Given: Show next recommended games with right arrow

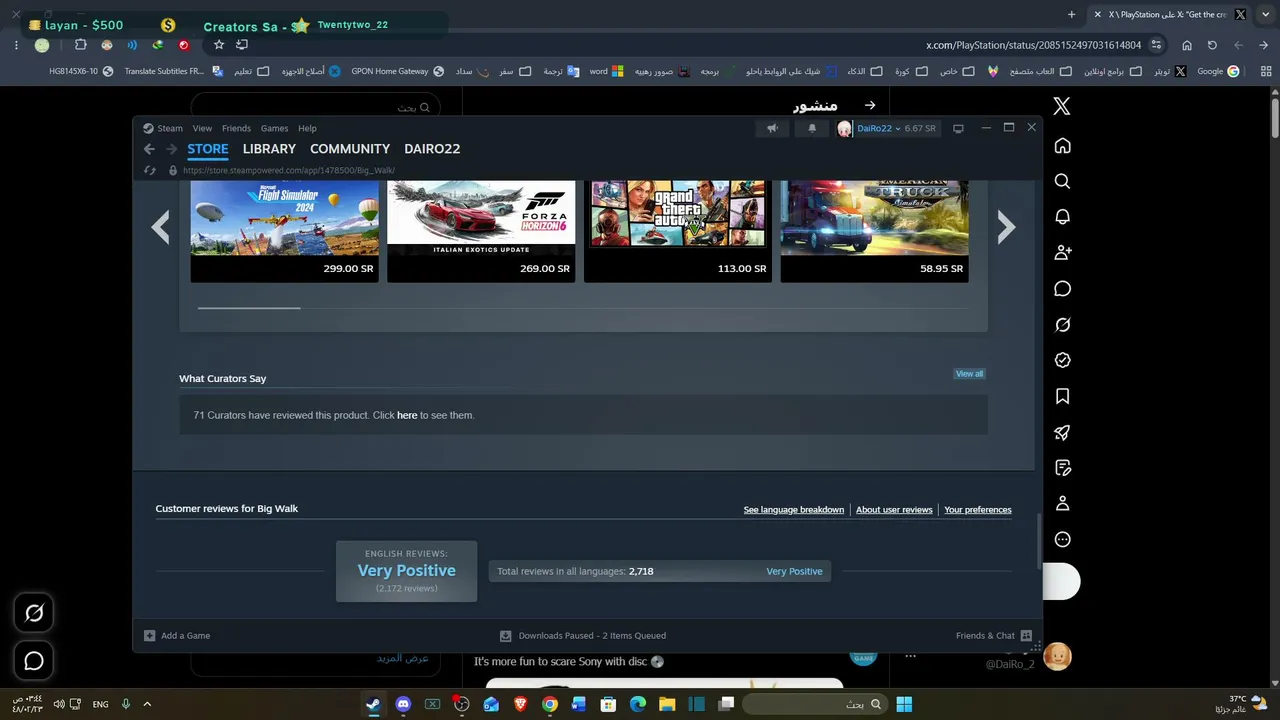Looking at the screenshot, I should point(1006,228).
